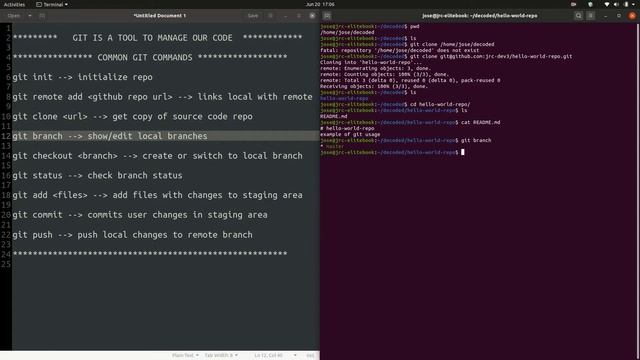Click the git clone git@github.com command line
The image size is (640, 360).
pyautogui.click(x=446, y=56)
